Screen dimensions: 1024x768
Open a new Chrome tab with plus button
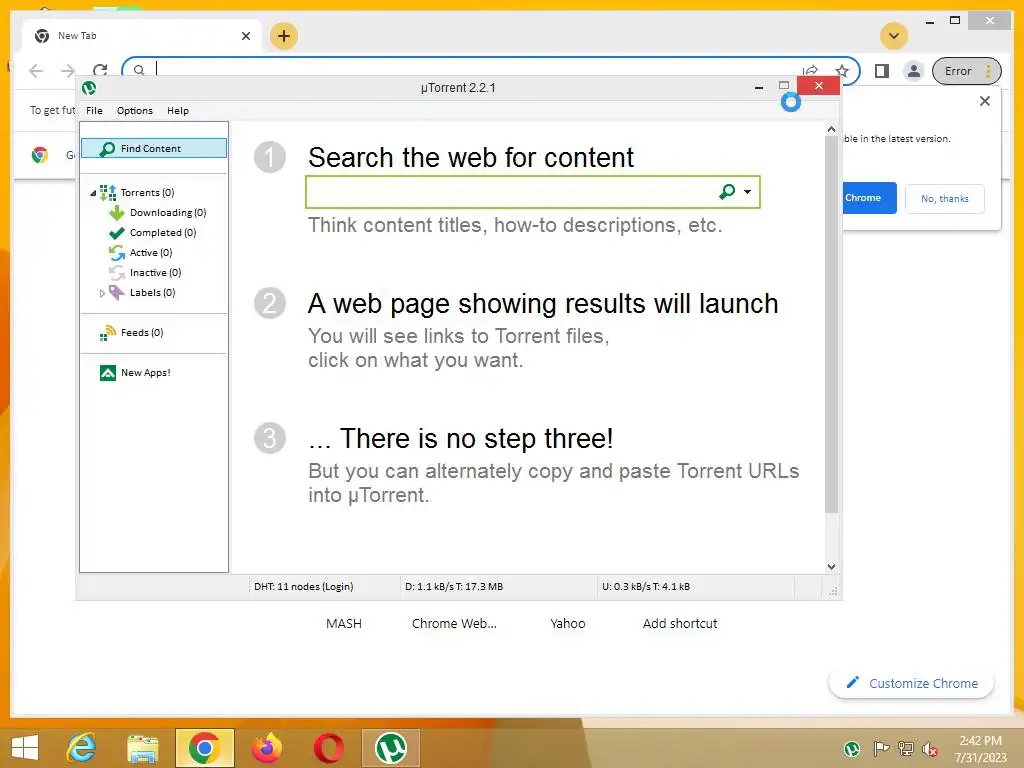283,36
